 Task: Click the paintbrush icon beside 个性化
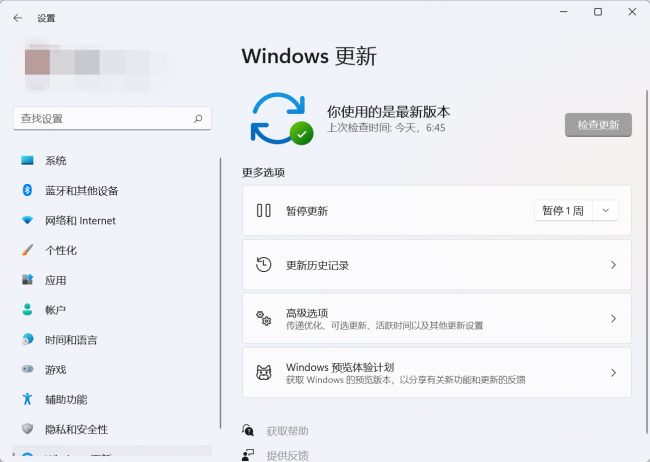27,250
